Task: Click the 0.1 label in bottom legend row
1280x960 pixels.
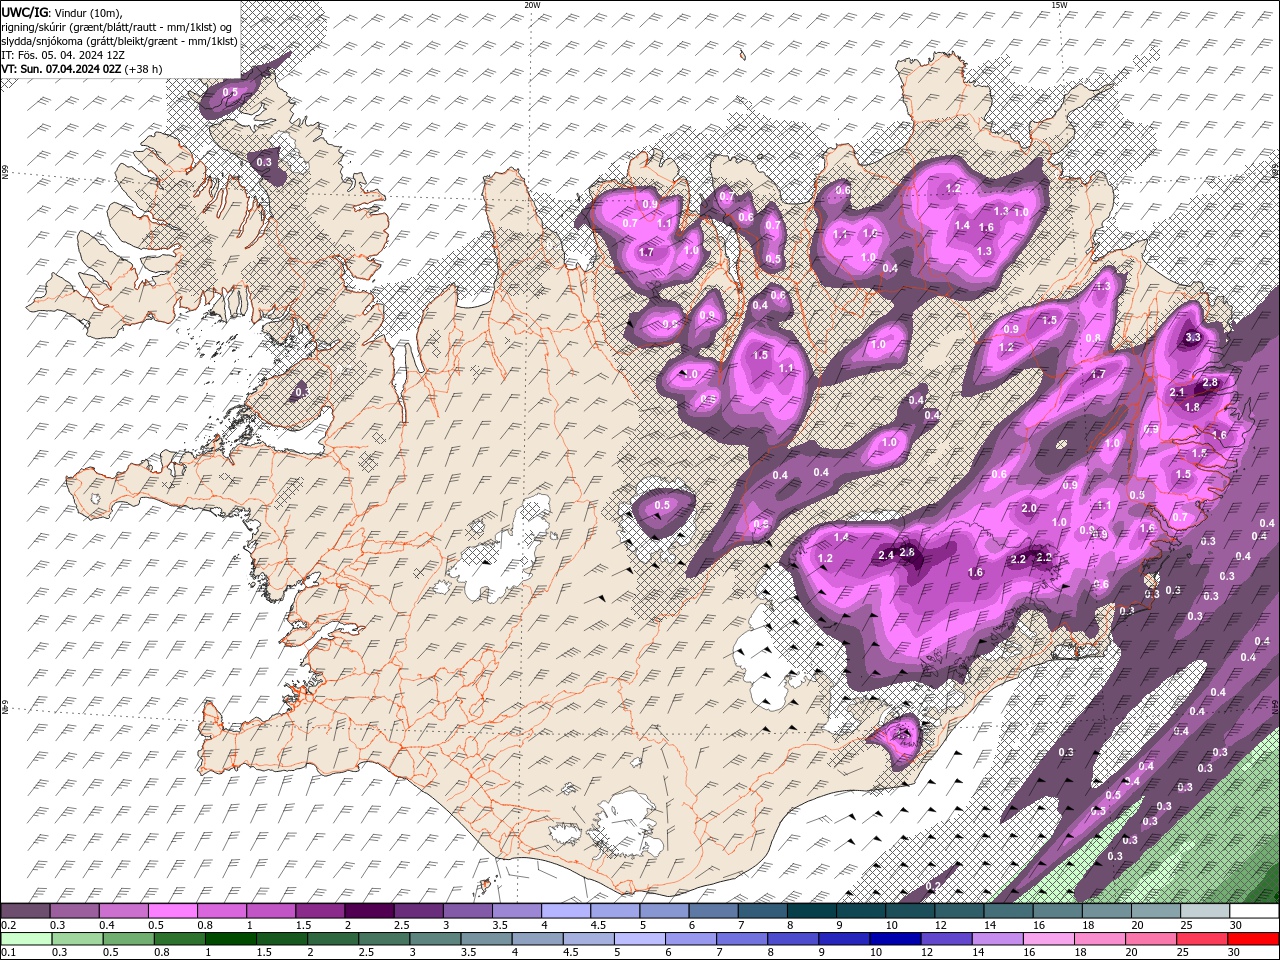Action: (8, 953)
